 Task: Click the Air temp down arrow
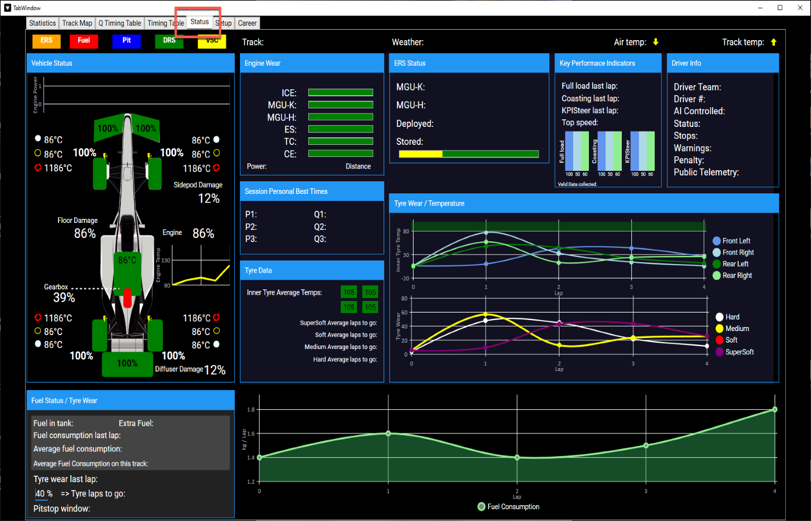click(656, 42)
